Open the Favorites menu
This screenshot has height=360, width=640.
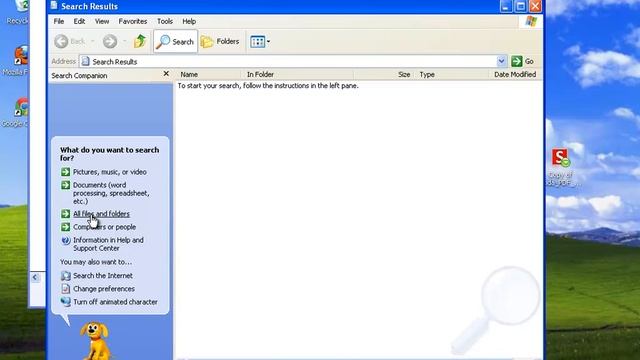[133, 21]
